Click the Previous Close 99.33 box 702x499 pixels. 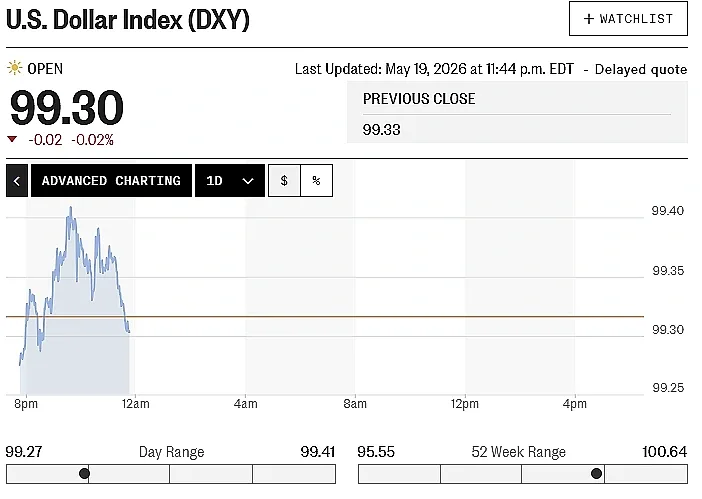(x=517, y=112)
